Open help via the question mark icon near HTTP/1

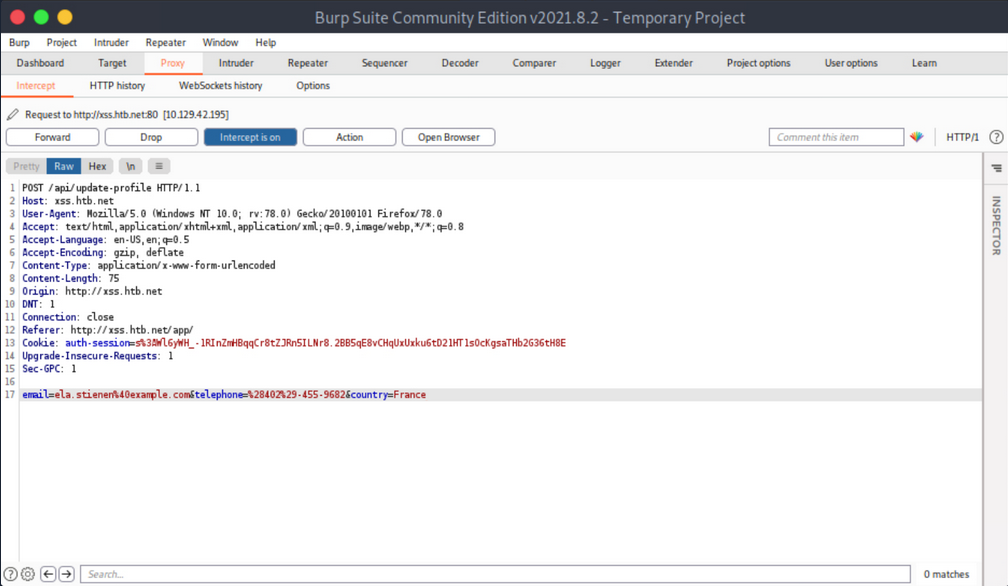[x=996, y=137]
